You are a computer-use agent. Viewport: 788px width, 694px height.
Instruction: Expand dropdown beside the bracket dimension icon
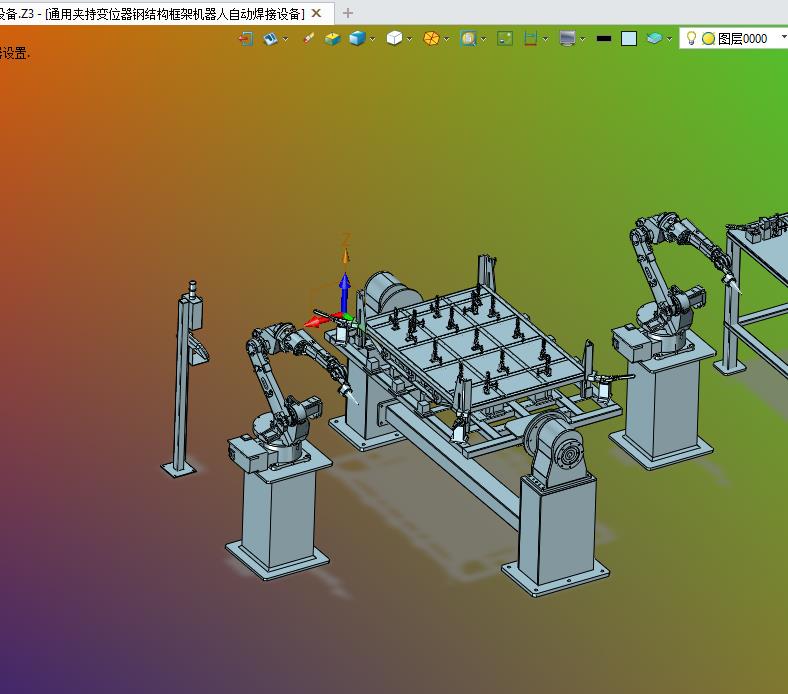[x=545, y=39]
